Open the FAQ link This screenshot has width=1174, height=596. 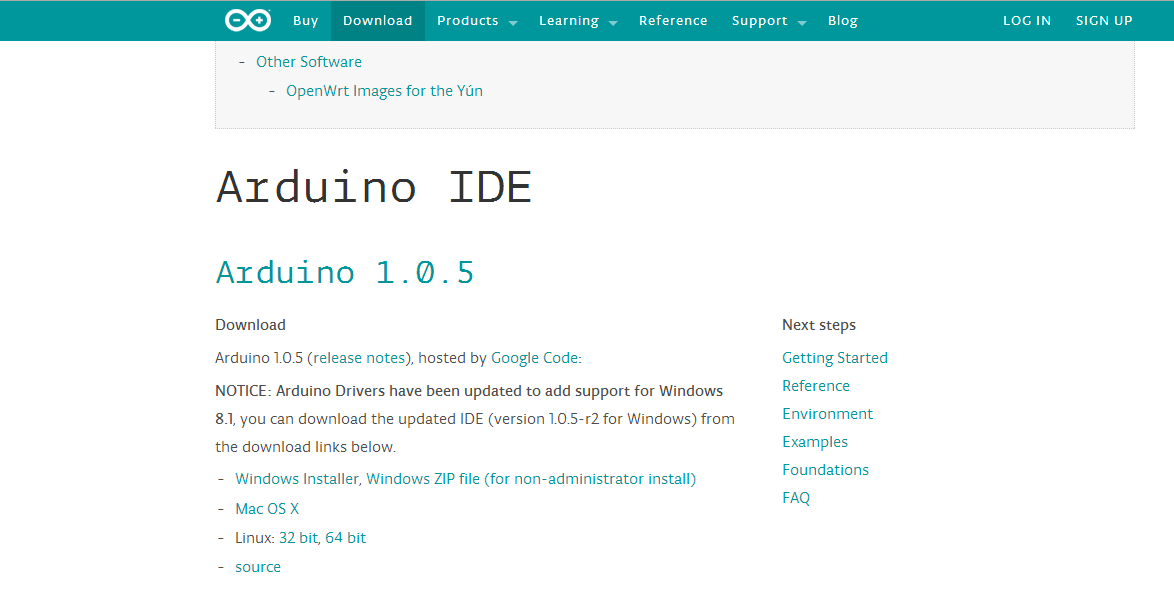coord(796,498)
